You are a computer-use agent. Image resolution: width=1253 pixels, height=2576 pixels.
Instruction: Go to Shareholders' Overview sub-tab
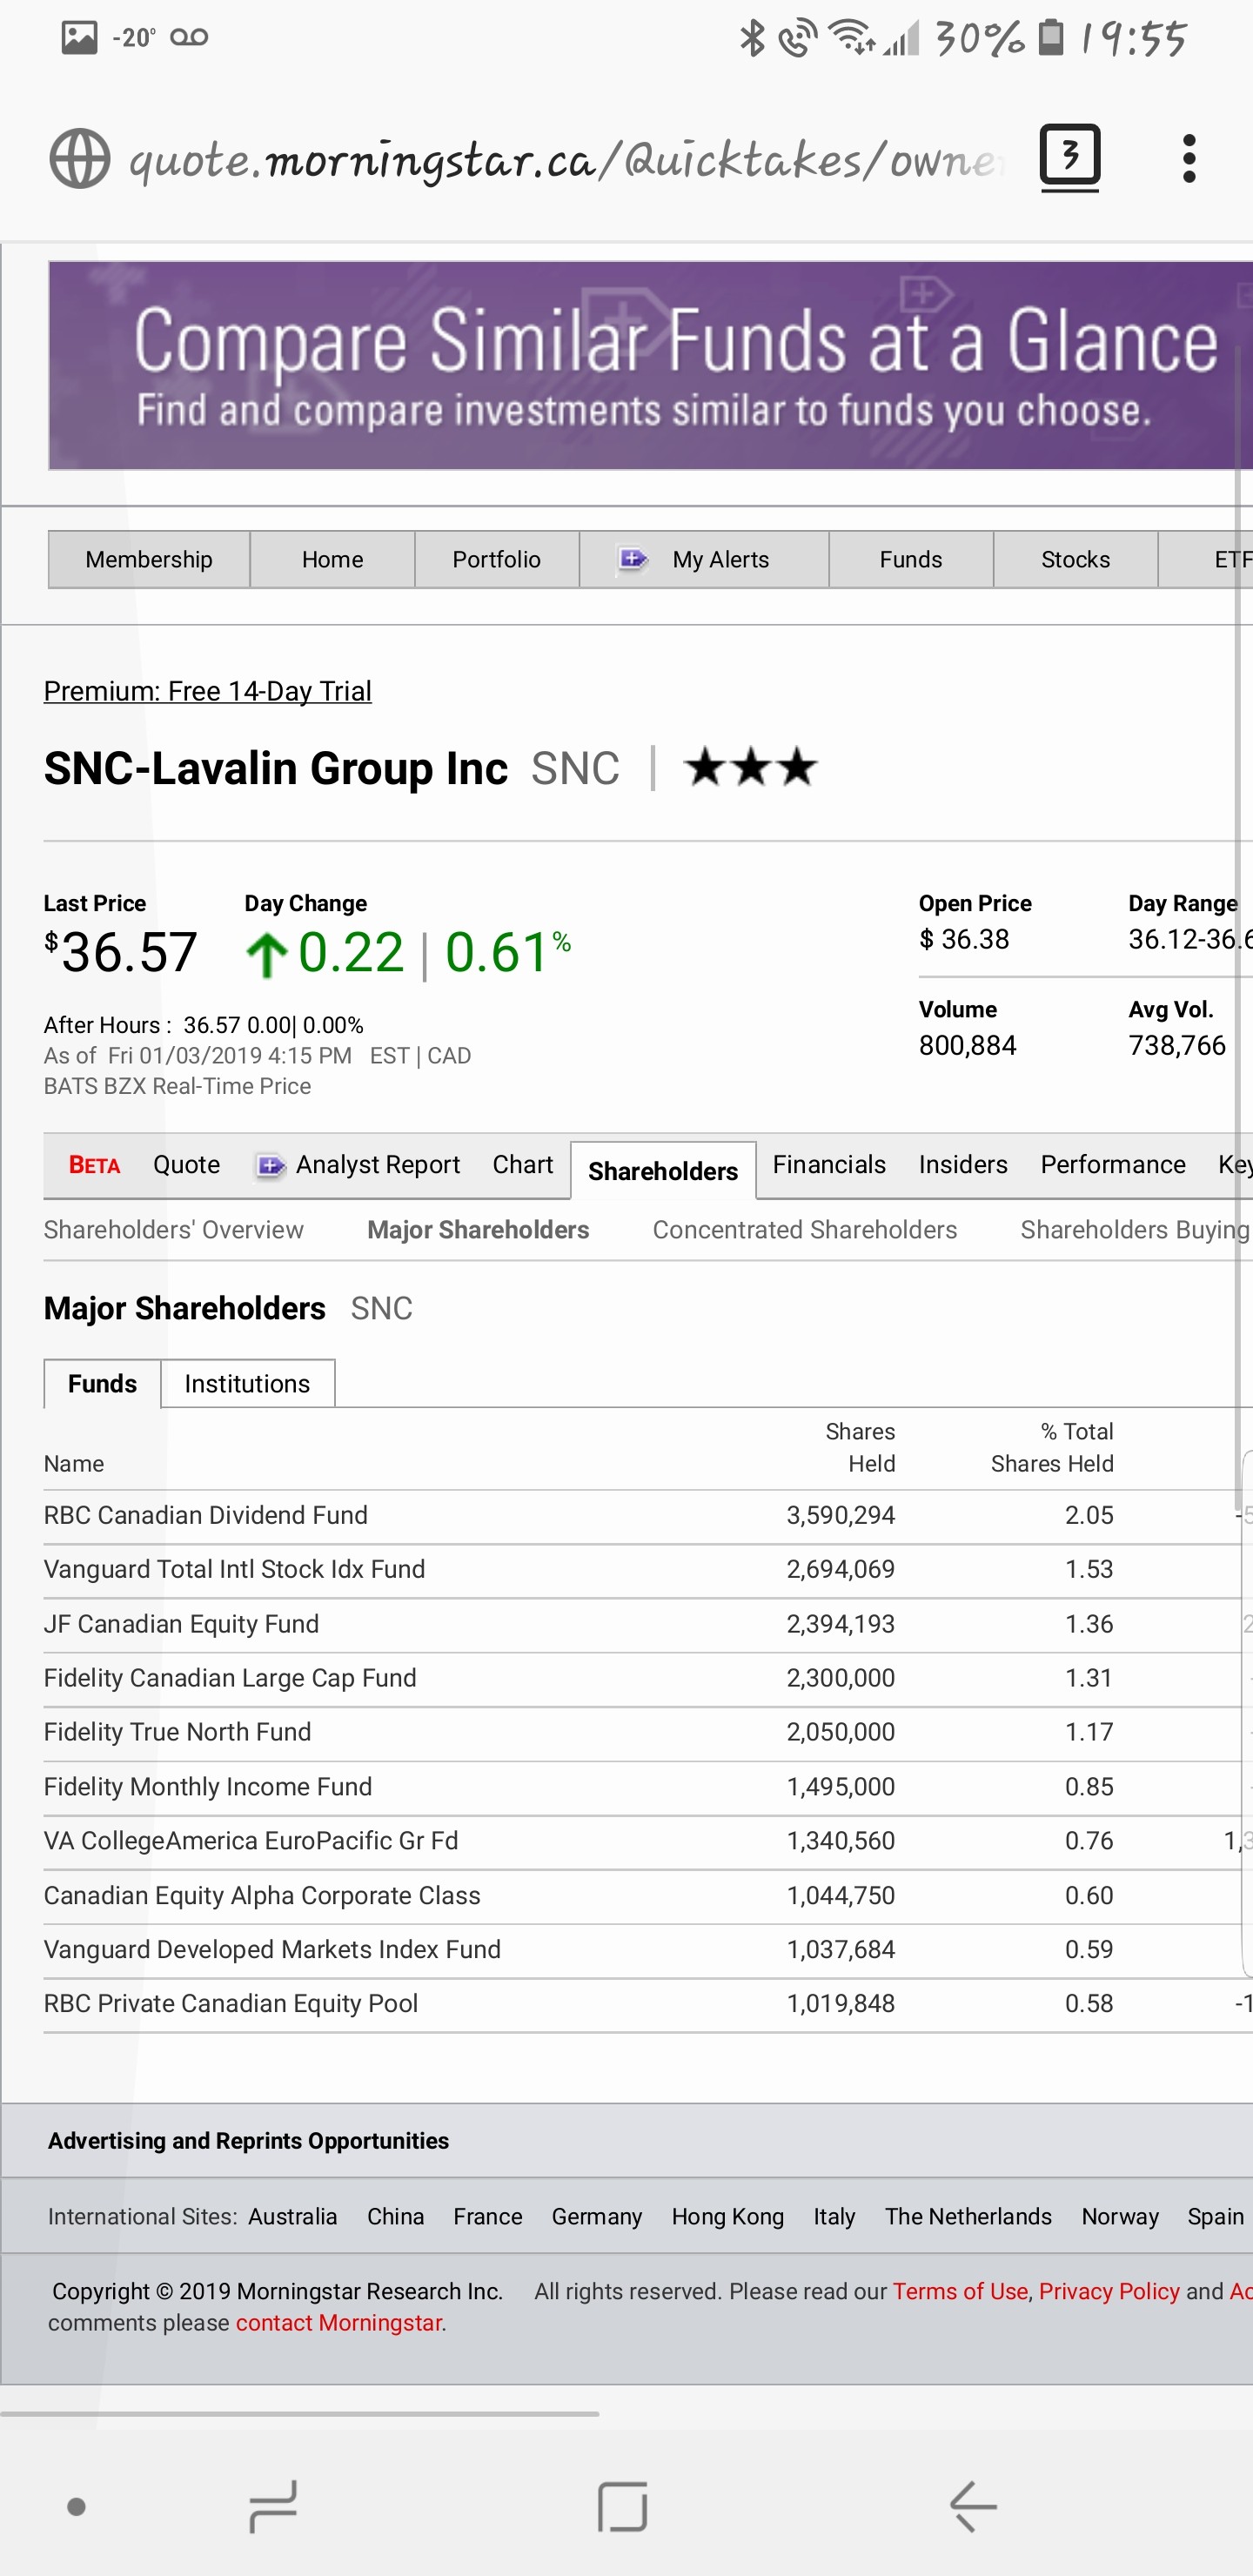point(173,1230)
